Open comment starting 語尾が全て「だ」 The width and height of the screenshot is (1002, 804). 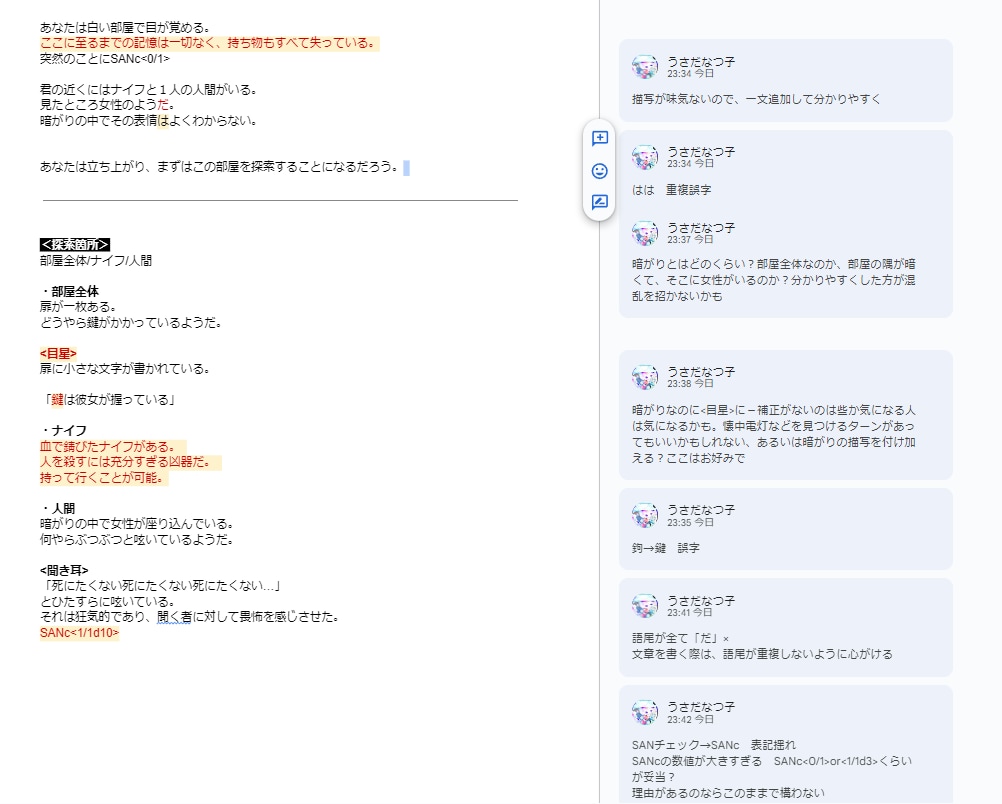click(785, 627)
